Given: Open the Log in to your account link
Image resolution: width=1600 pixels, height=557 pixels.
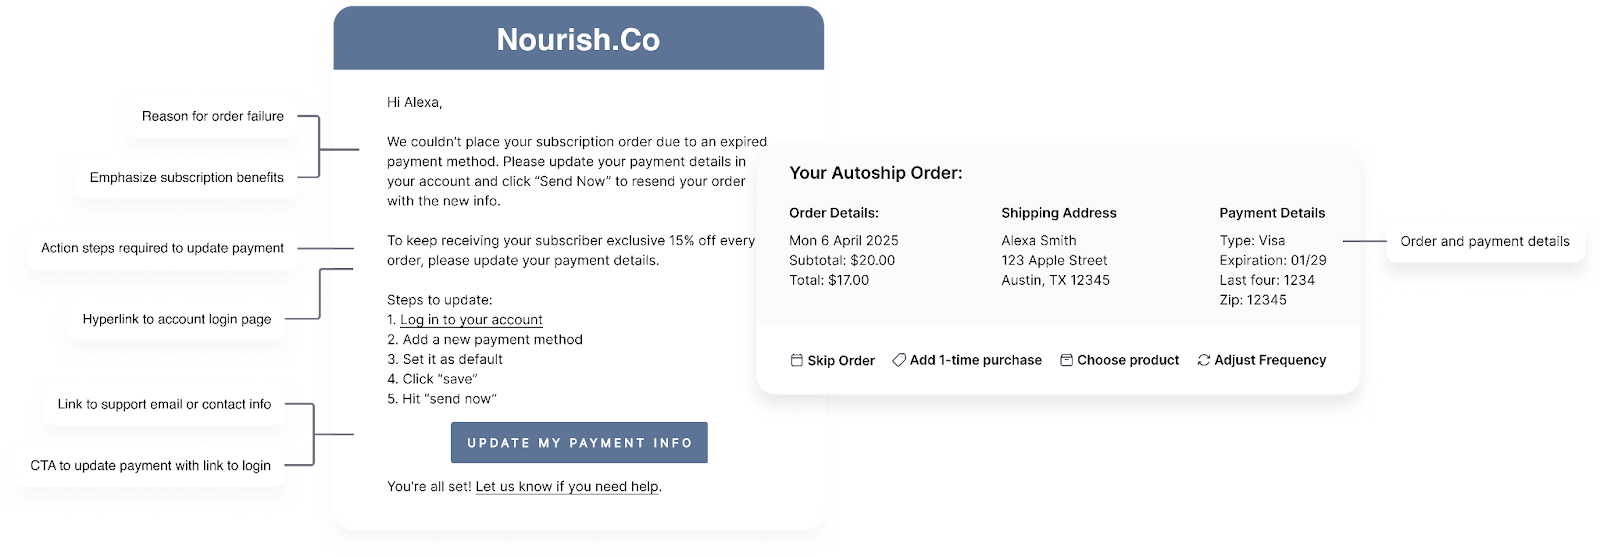Looking at the screenshot, I should [x=471, y=320].
